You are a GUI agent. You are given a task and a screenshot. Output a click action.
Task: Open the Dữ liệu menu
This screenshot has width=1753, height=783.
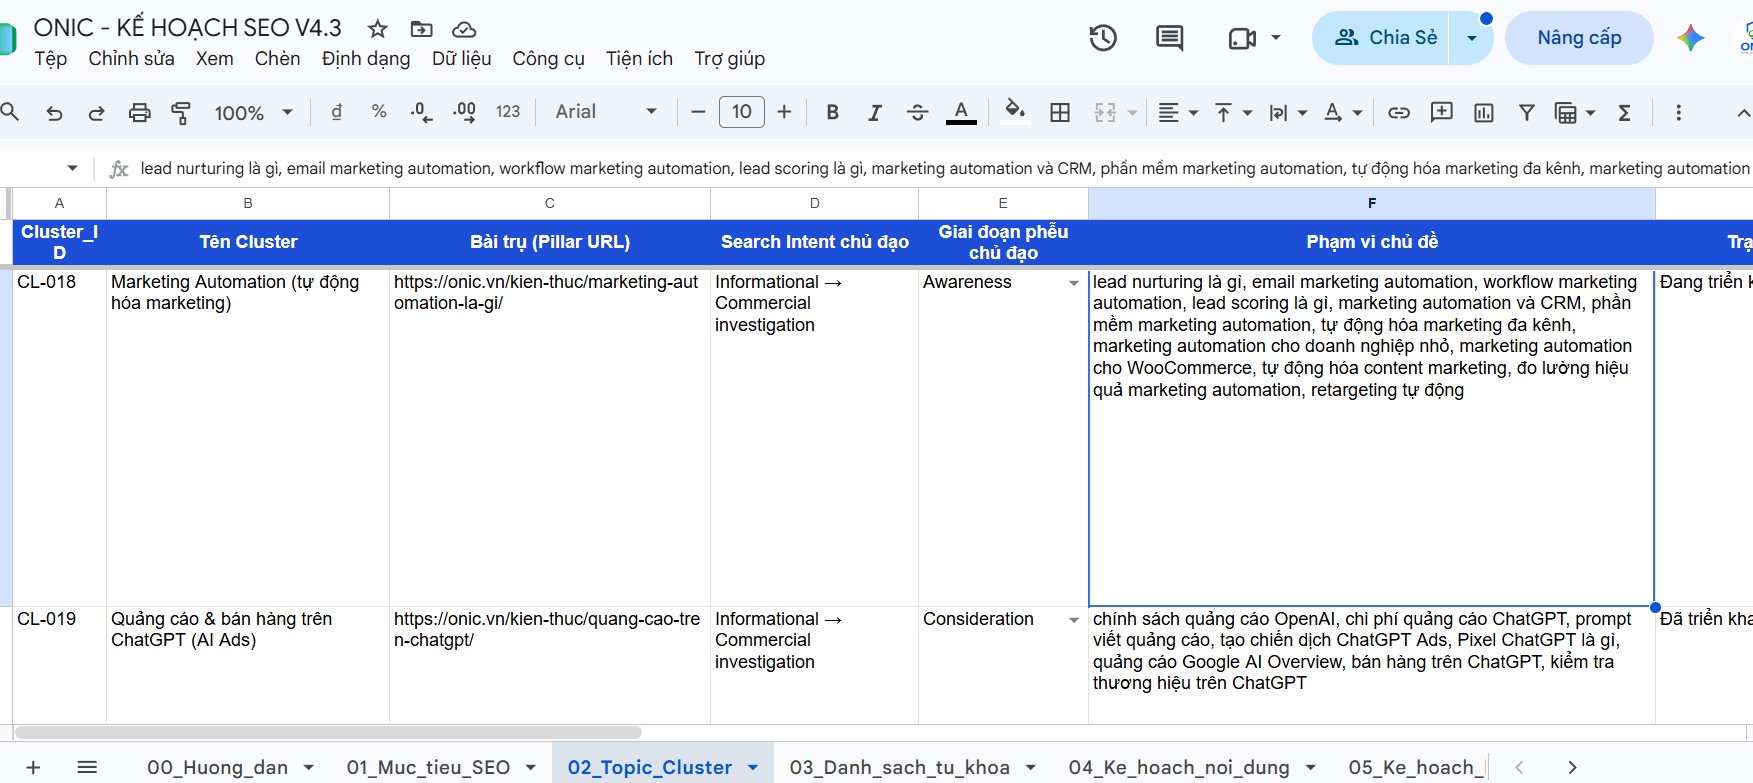click(462, 59)
